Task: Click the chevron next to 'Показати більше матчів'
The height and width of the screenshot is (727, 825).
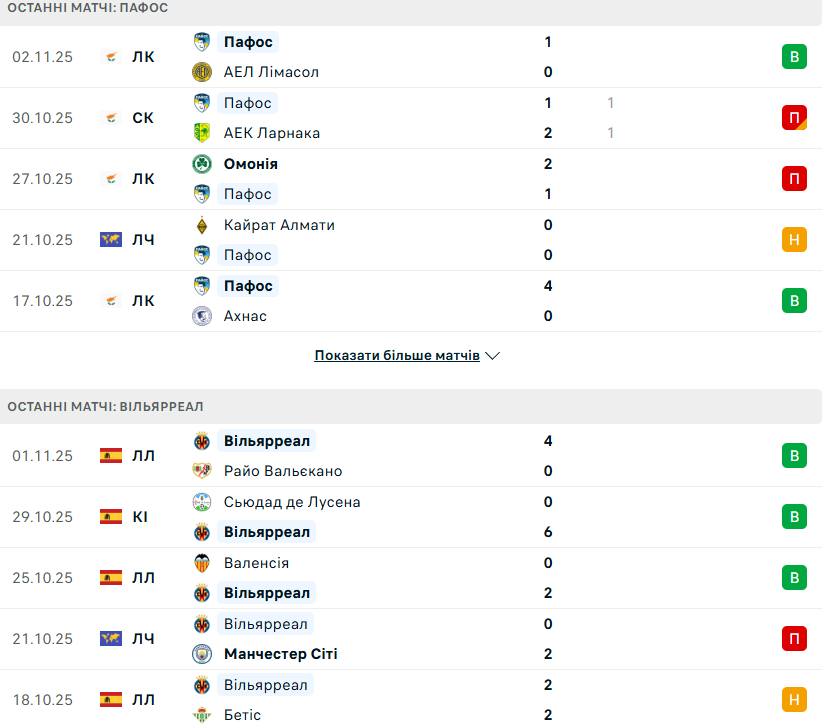Action: coord(492,355)
